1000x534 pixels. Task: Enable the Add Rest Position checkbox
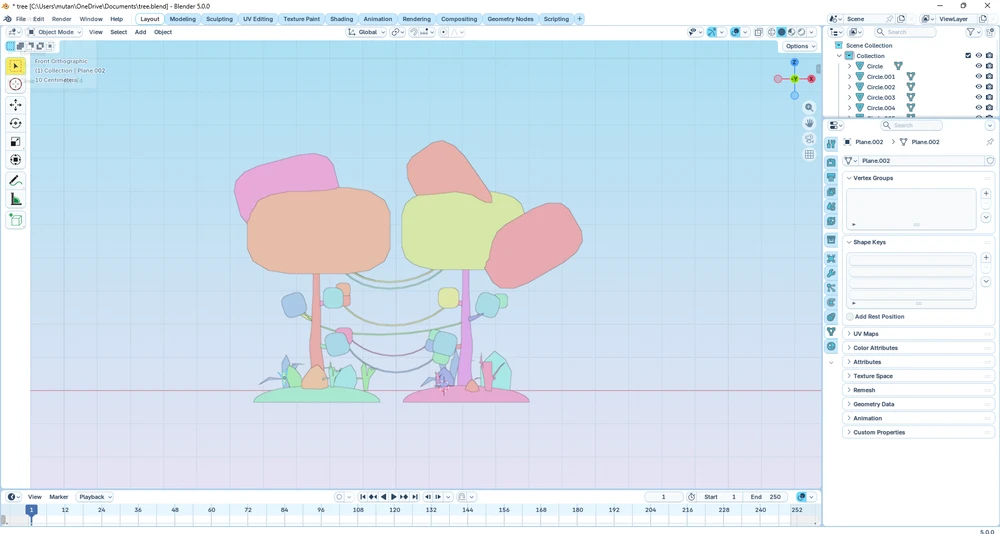[x=850, y=317]
